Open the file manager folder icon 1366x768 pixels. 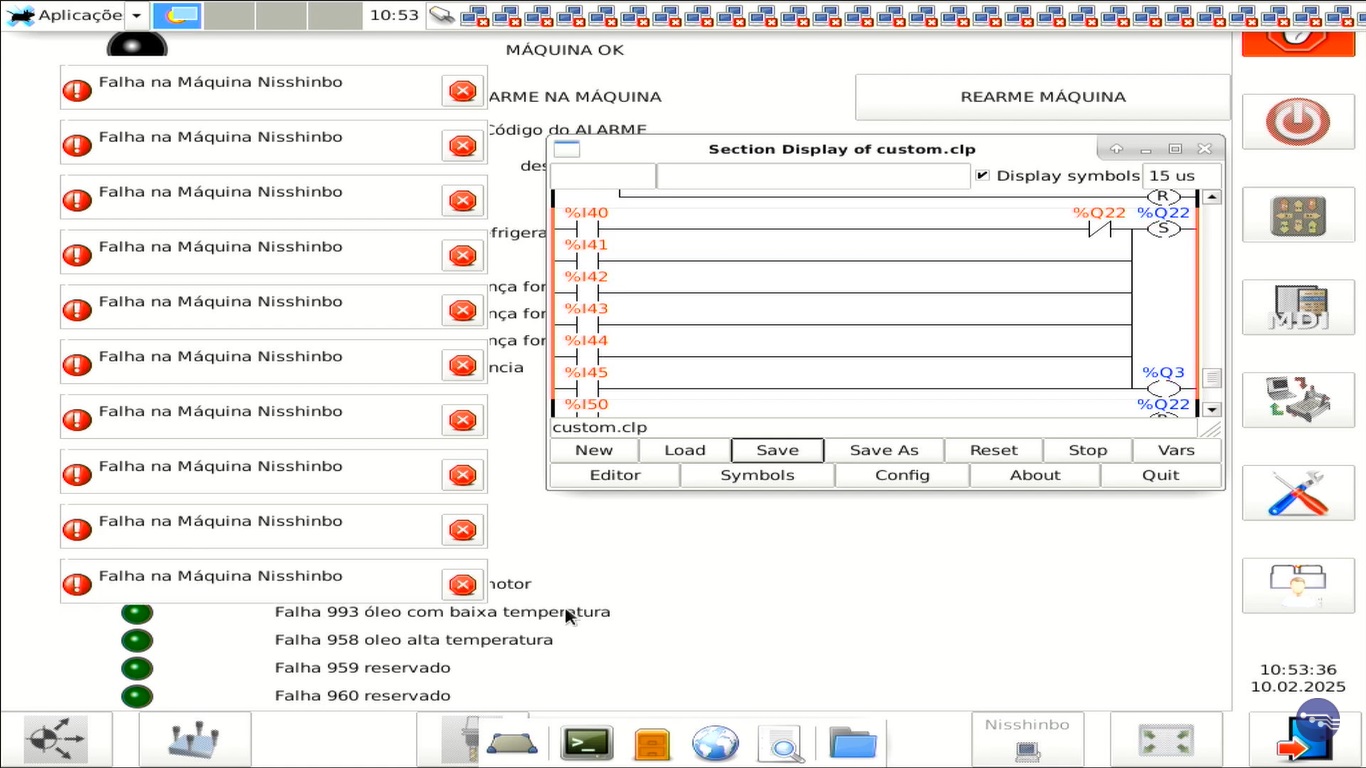click(852, 743)
